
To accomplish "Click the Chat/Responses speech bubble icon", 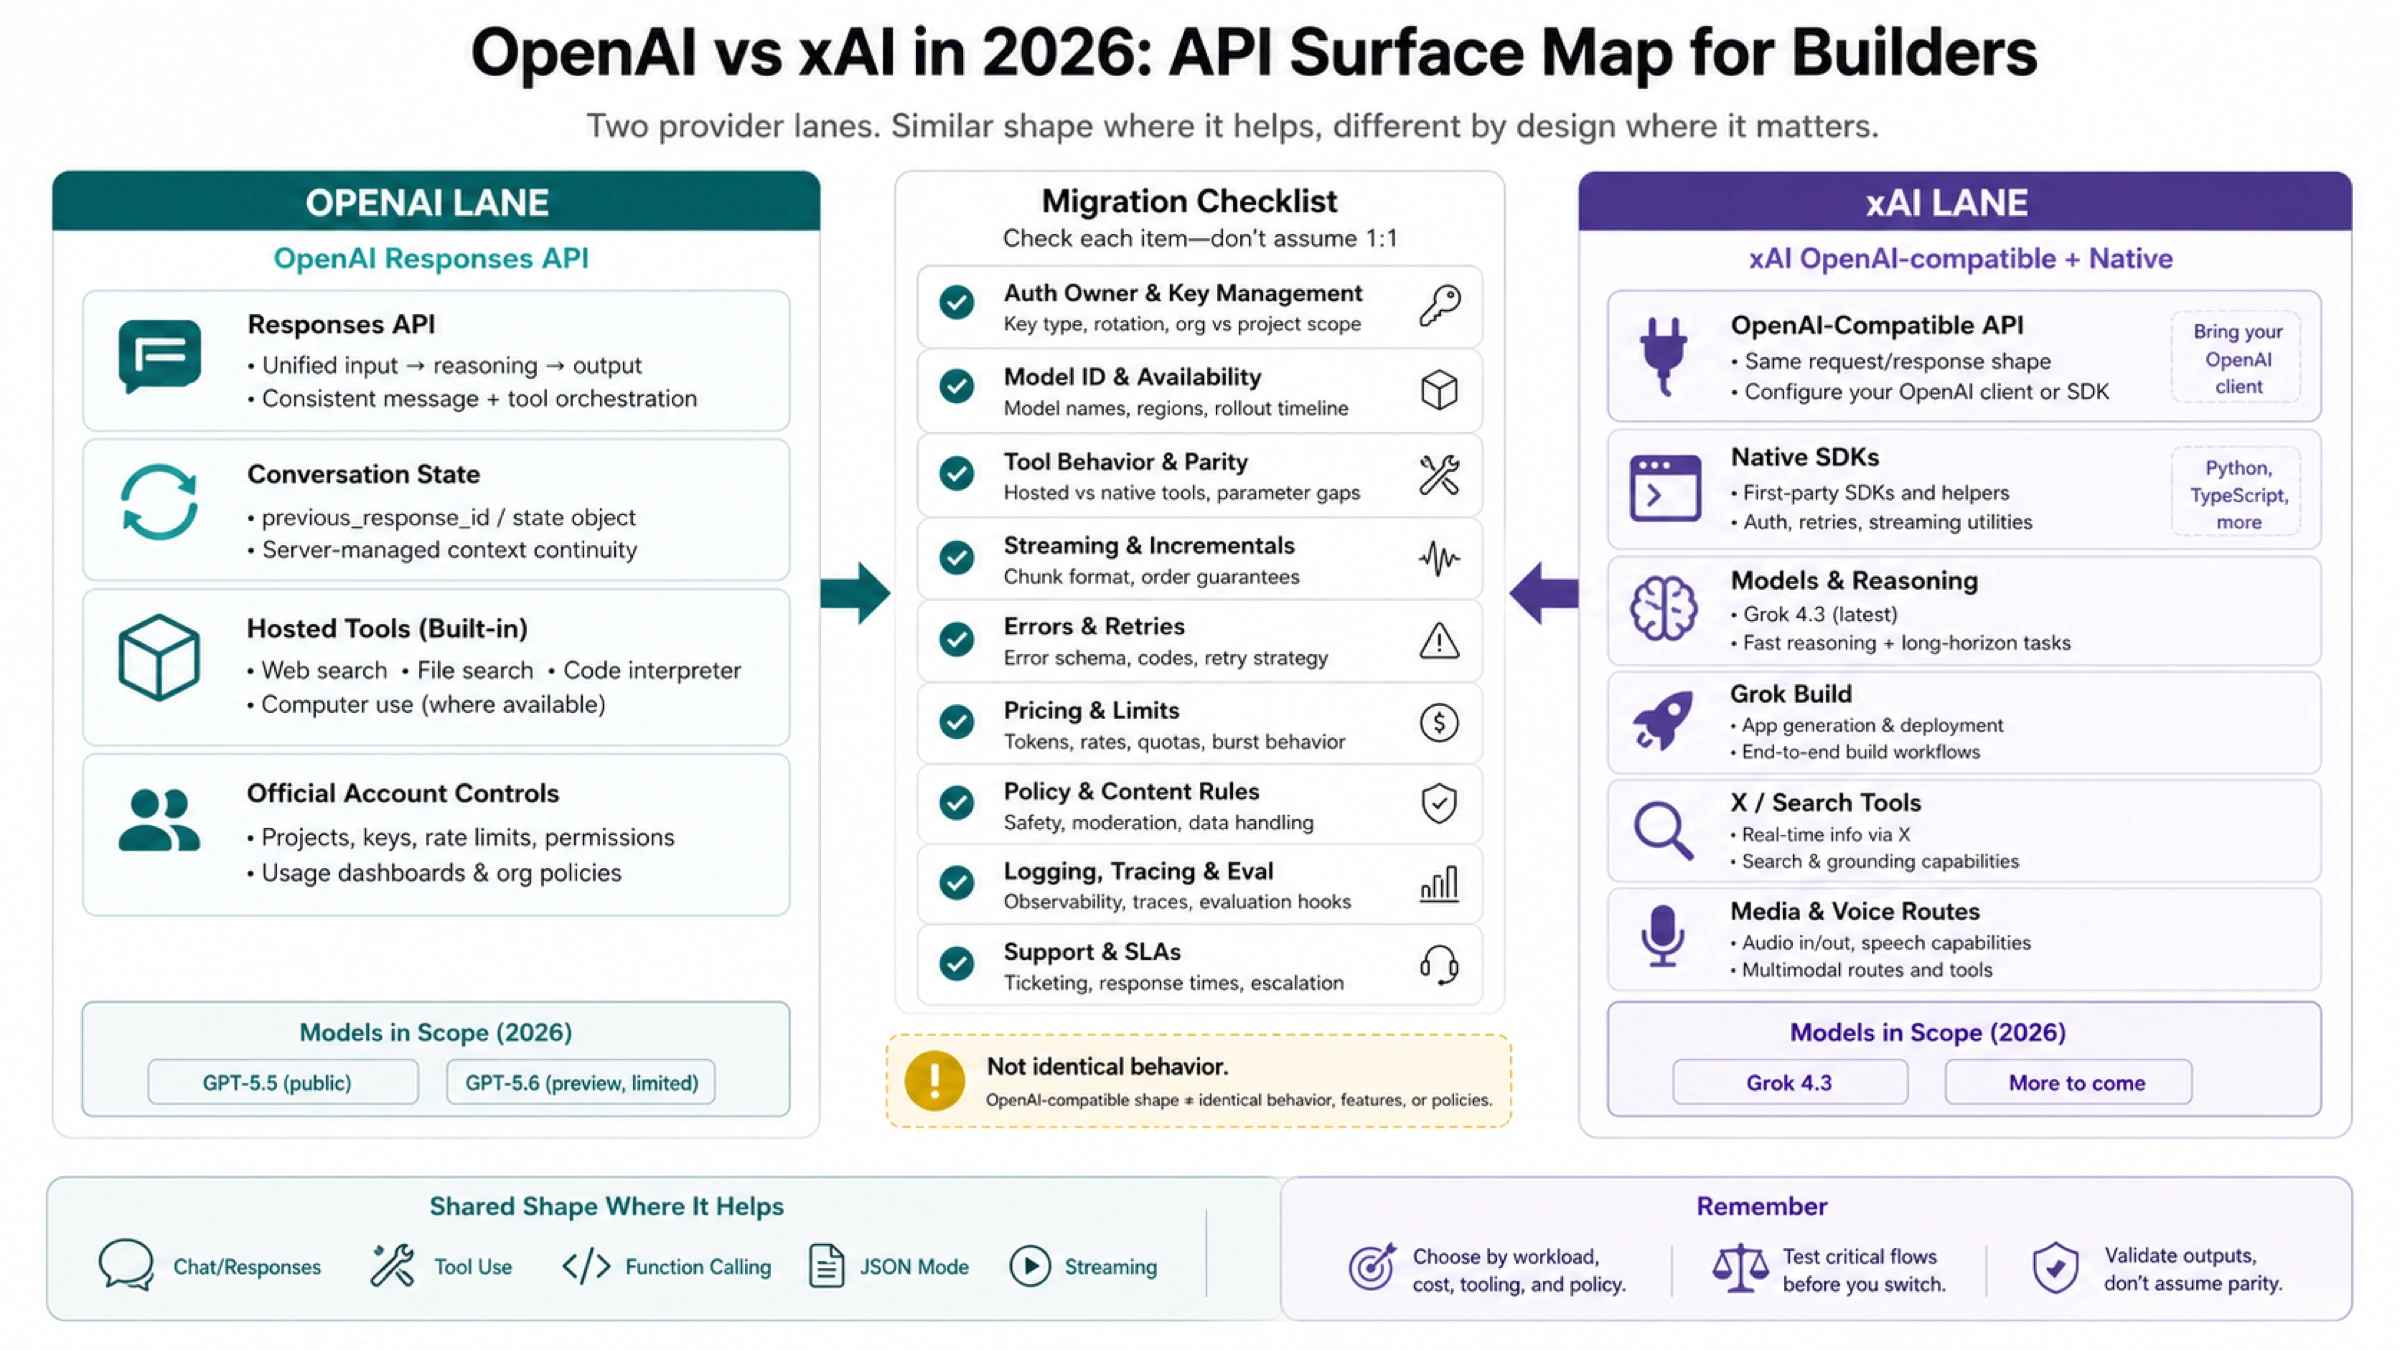I will click(x=127, y=1266).
